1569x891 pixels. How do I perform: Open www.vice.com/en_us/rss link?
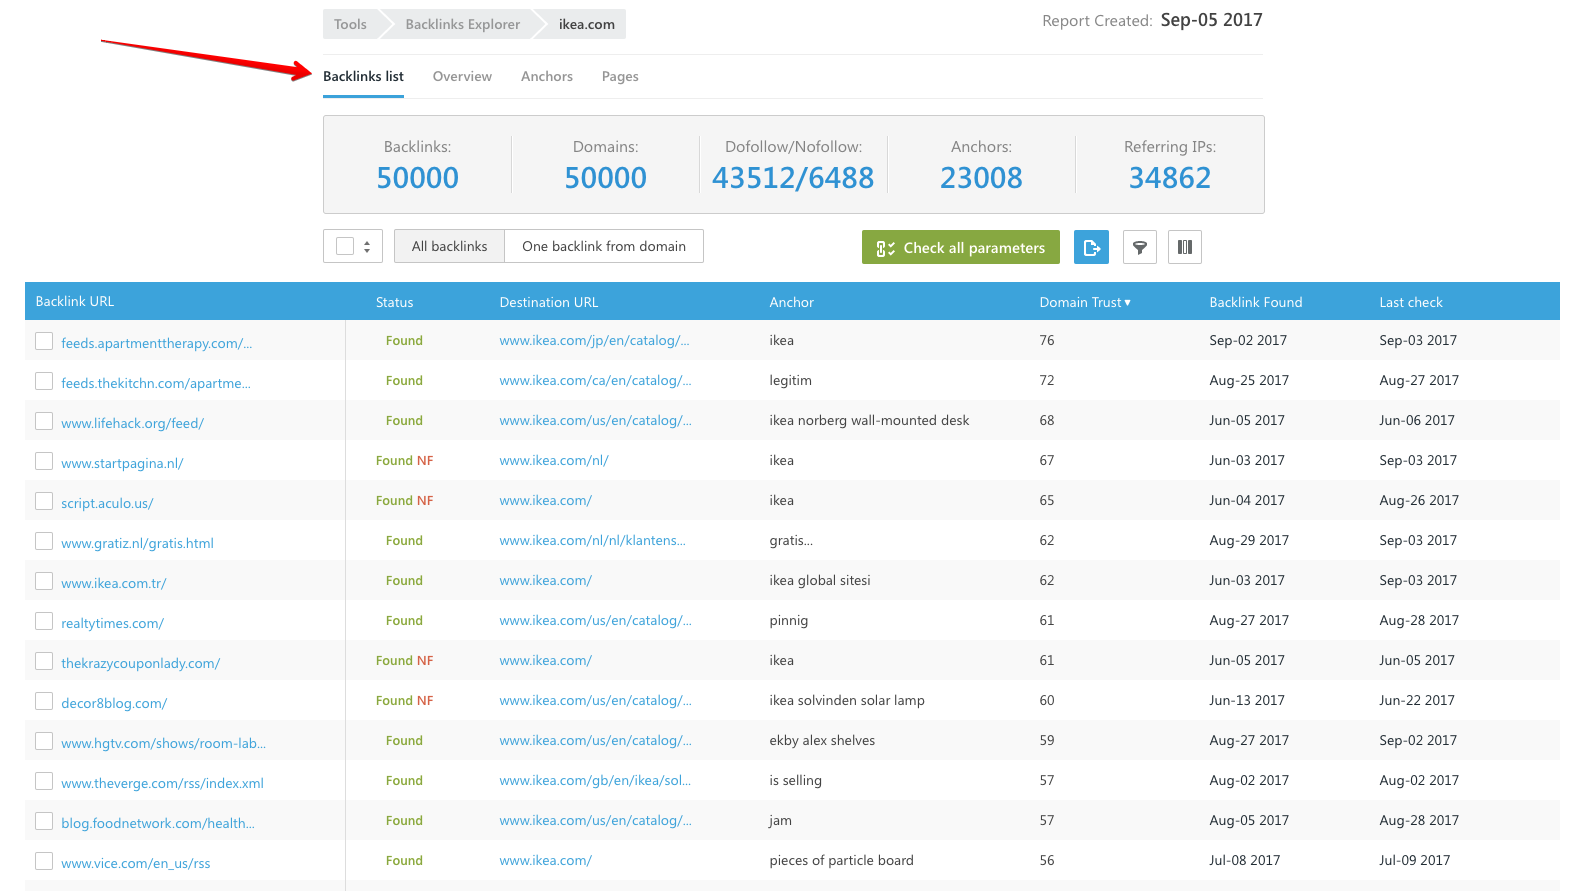[135, 863]
